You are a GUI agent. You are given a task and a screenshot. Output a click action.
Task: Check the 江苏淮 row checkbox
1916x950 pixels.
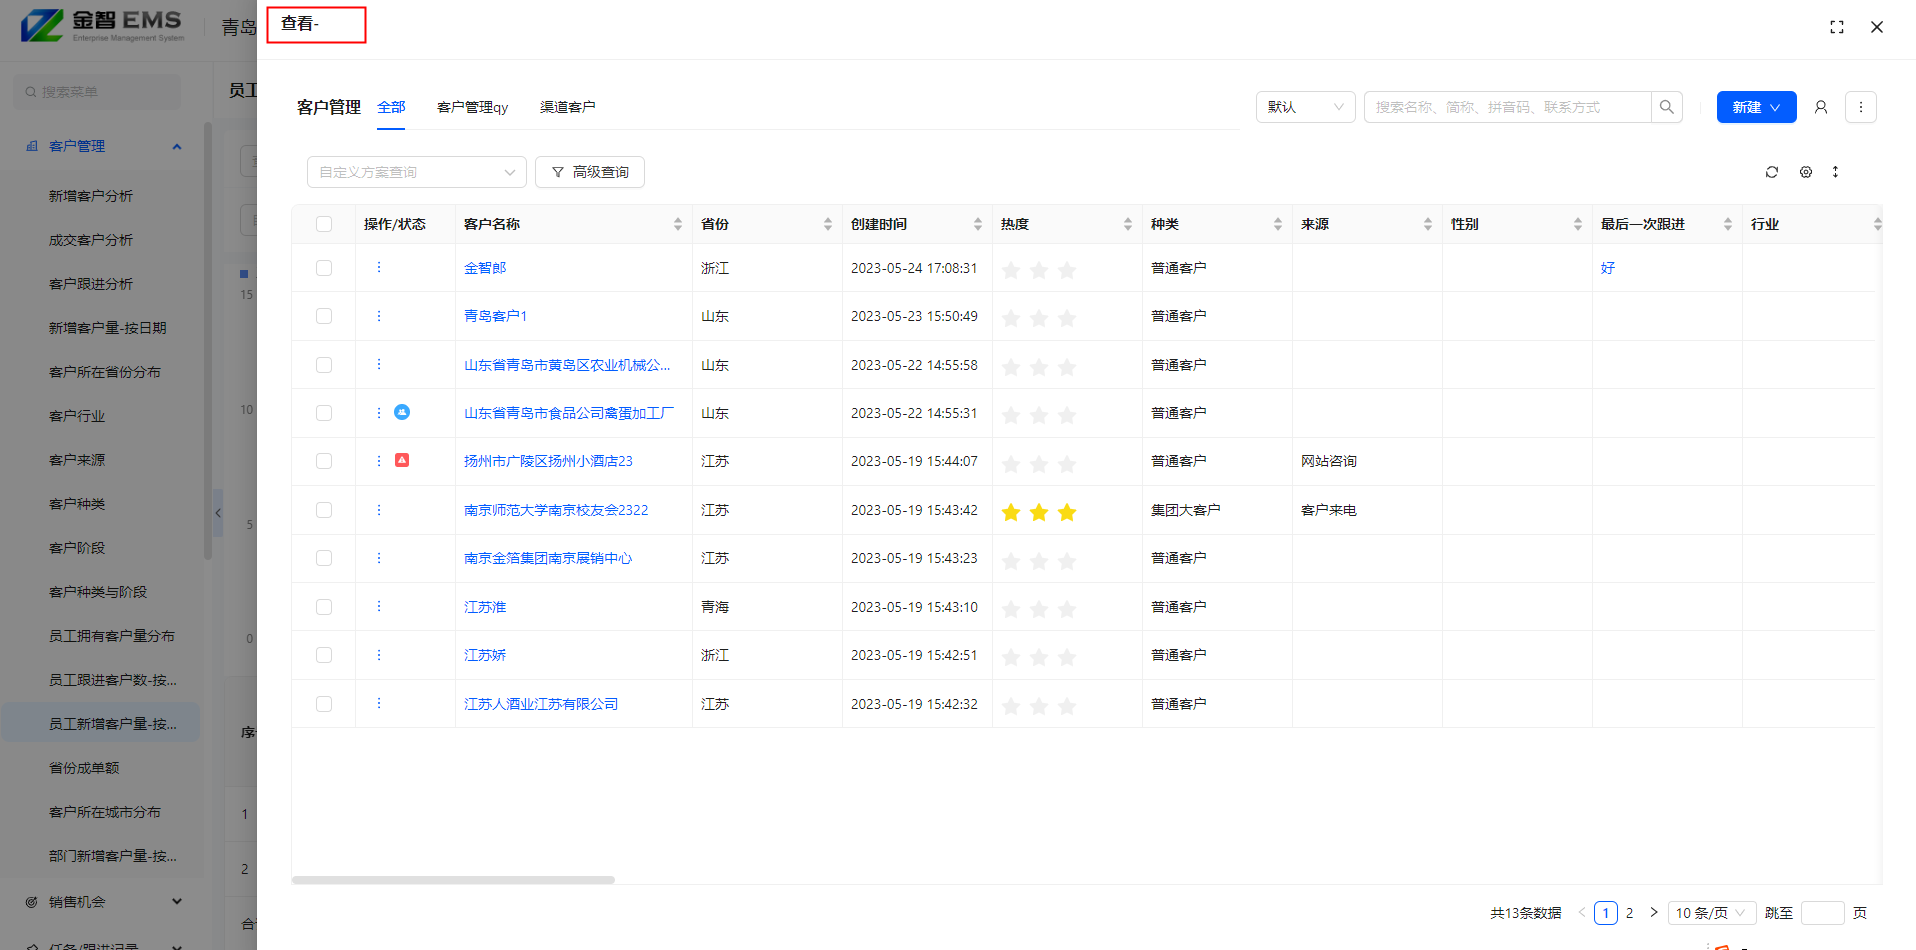[x=324, y=607]
